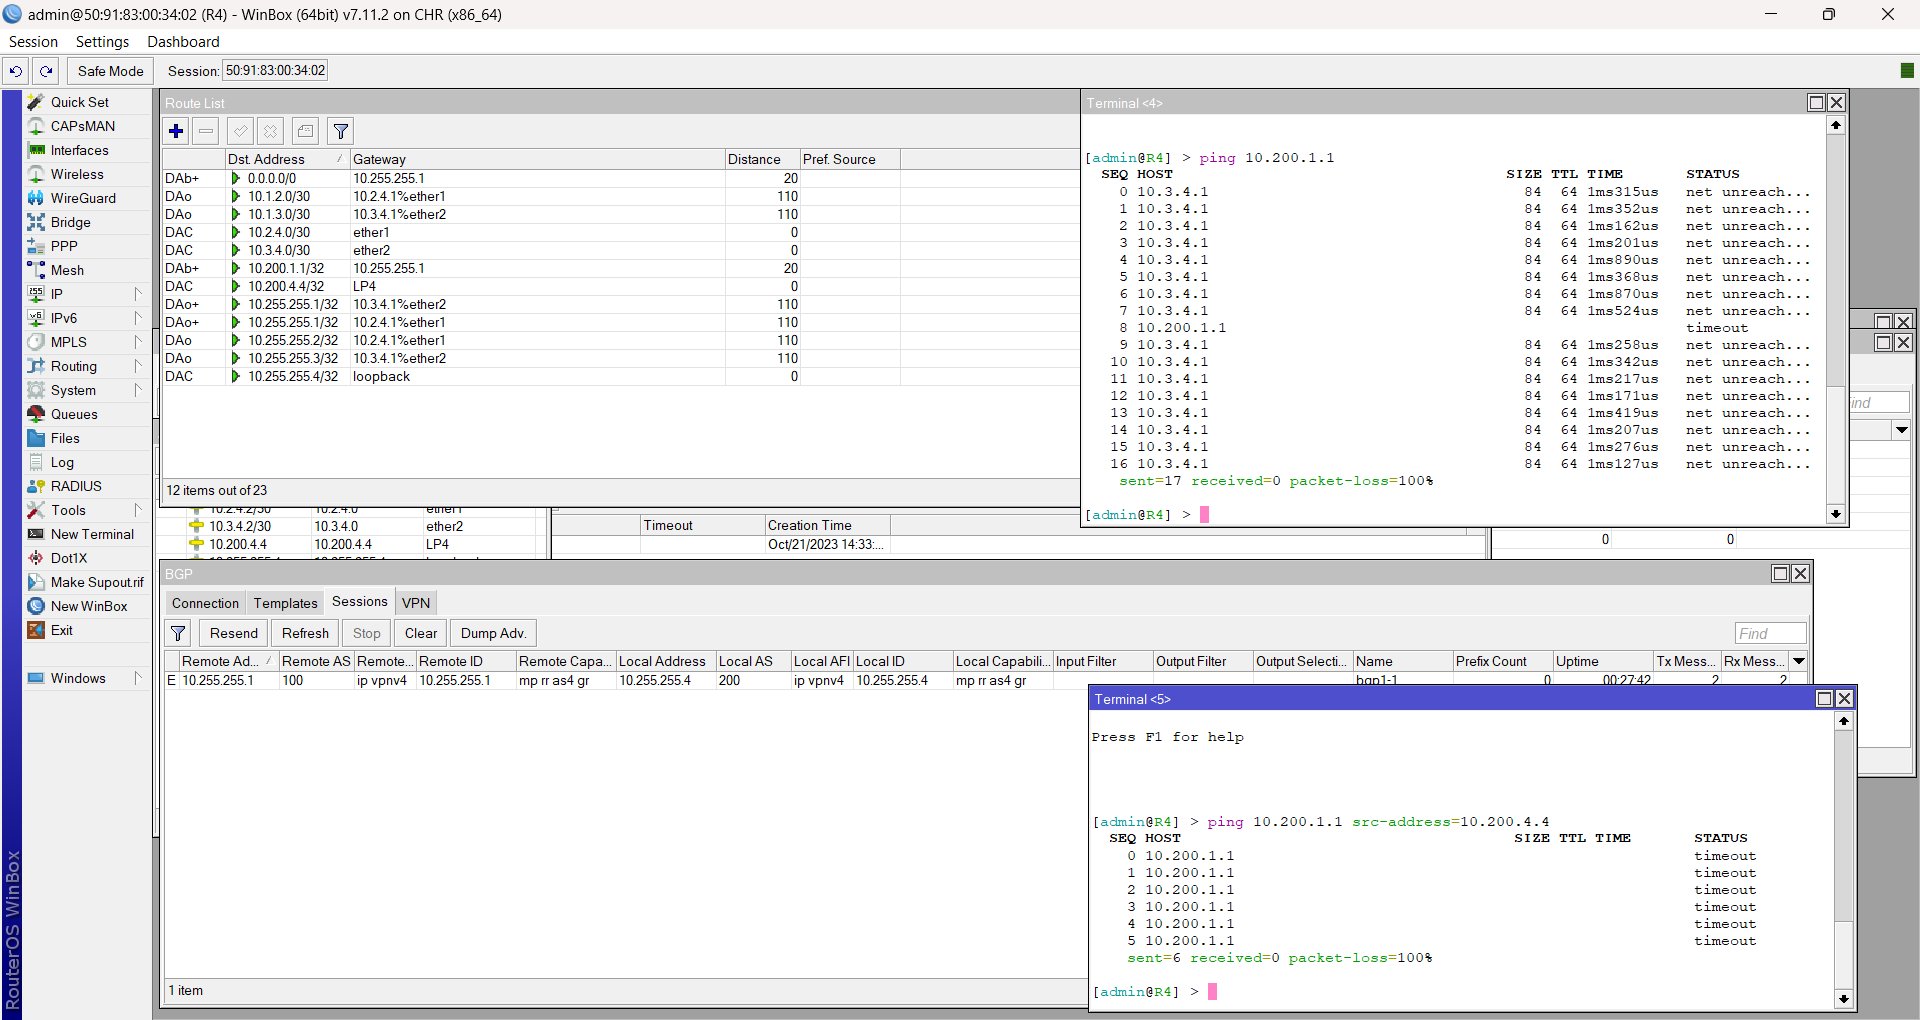1920x1020 pixels.
Task: Click the Route List filter funnel icon
Action: point(341,131)
